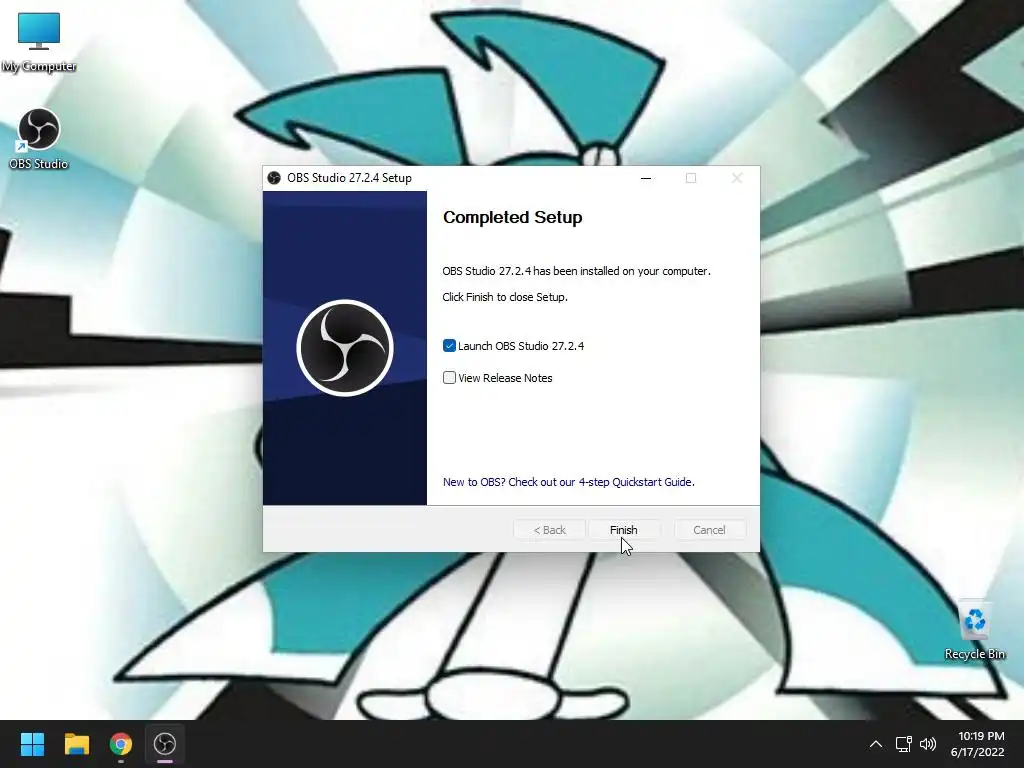
Task: Click the large OBS logo in installer banner
Action: (345, 348)
